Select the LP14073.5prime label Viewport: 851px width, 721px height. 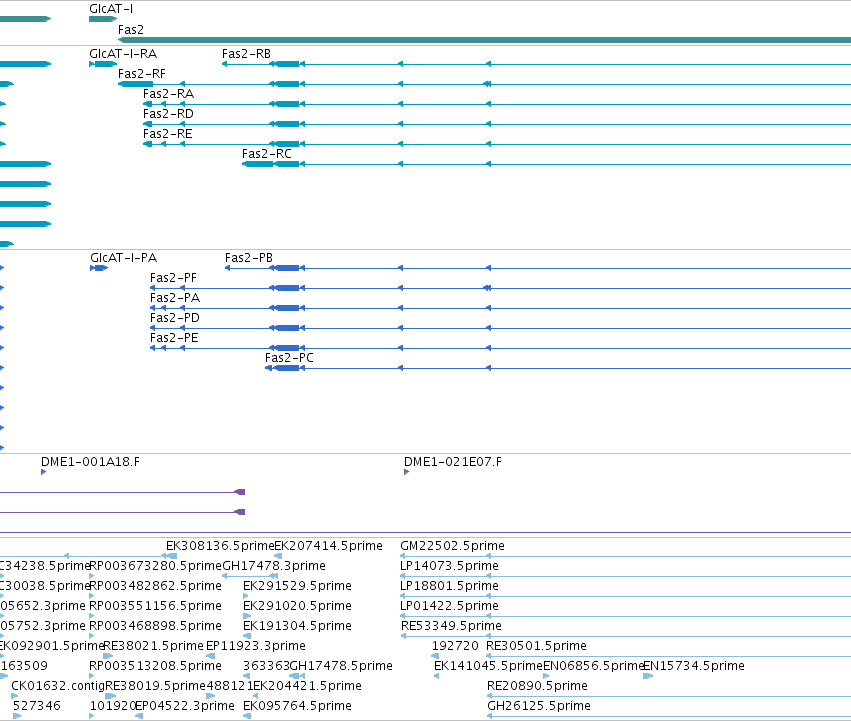coord(449,566)
